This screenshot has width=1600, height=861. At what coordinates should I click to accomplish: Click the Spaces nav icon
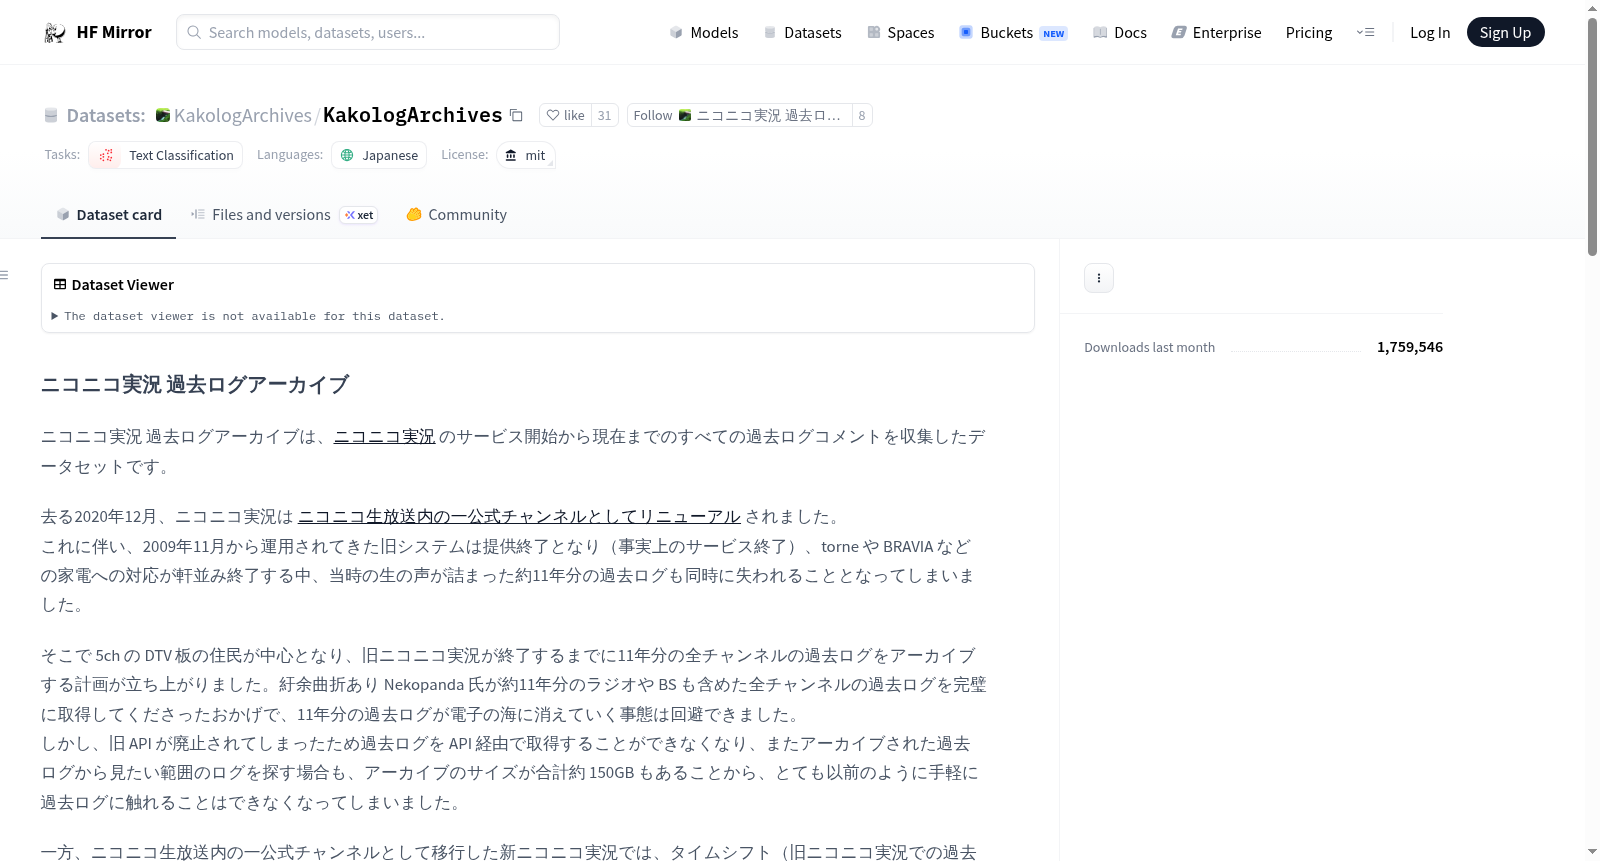(x=874, y=33)
